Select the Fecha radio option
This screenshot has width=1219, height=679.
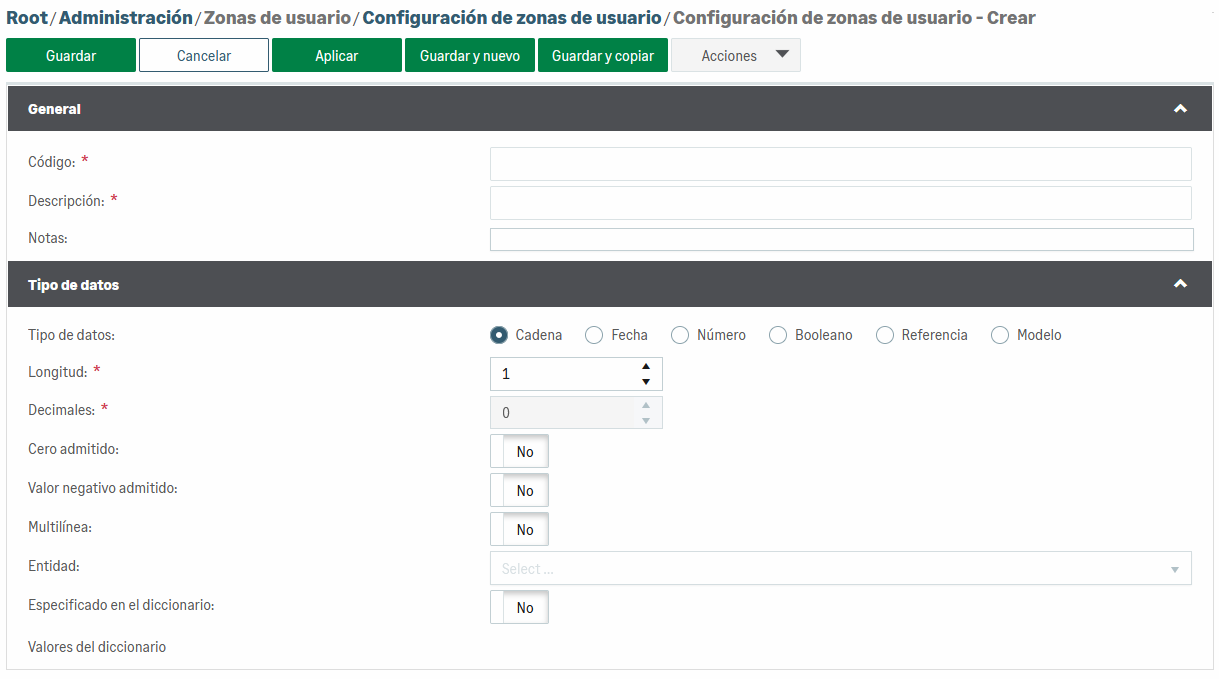click(593, 336)
